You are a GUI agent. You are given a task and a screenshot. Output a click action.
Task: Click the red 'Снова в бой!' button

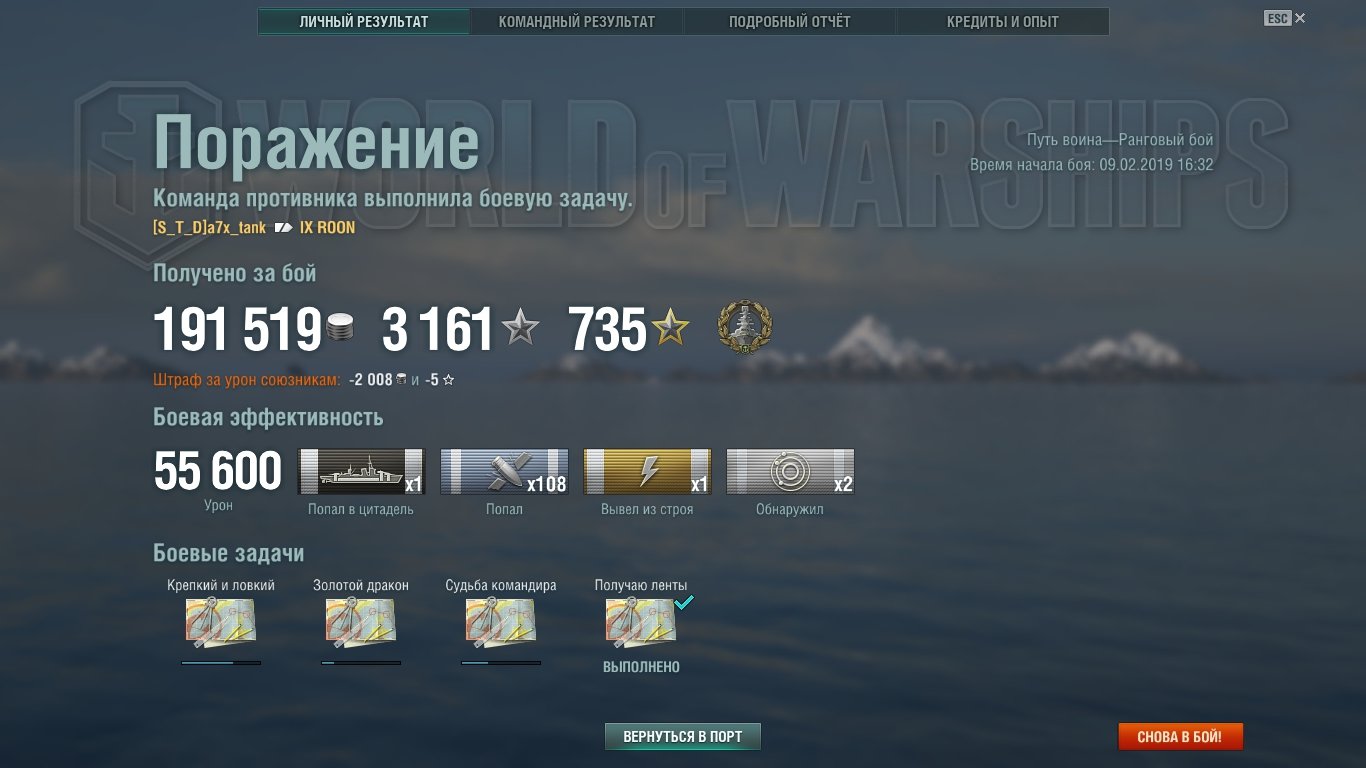1180,737
